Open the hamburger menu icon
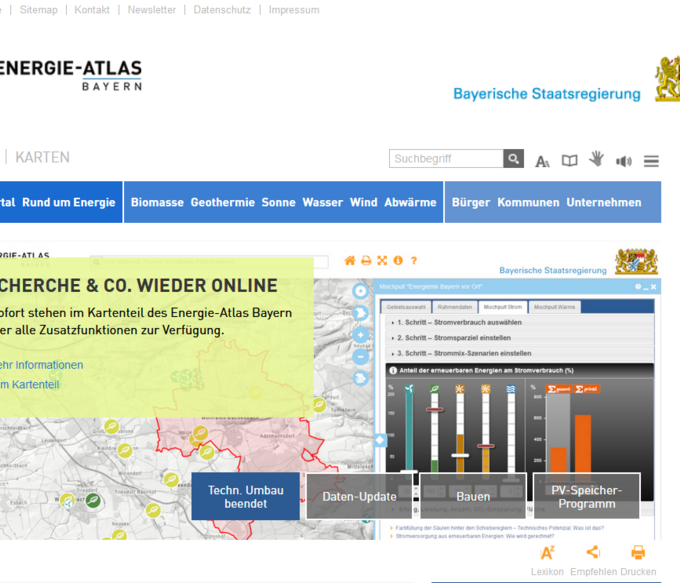 click(x=651, y=161)
